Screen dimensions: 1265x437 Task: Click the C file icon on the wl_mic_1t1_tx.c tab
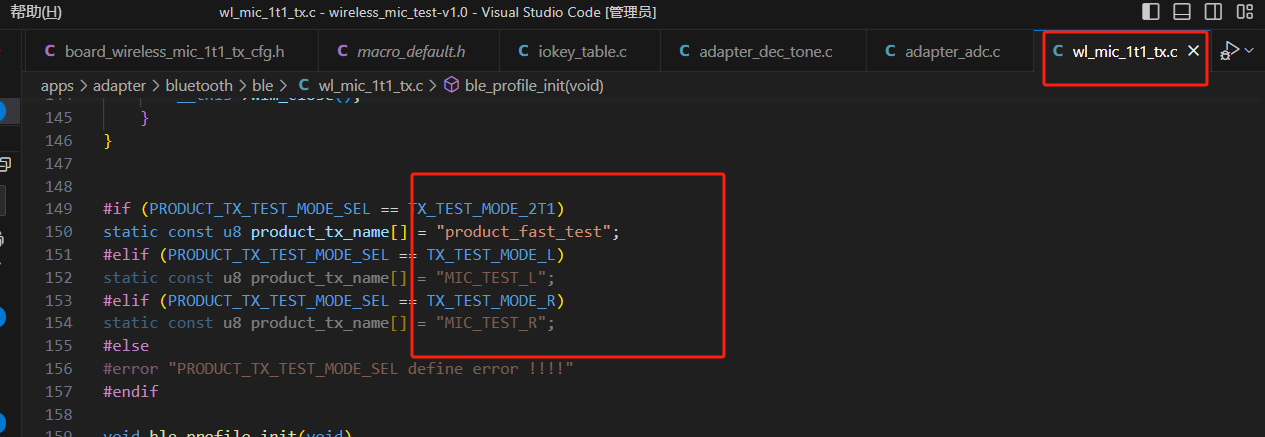(1058, 51)
